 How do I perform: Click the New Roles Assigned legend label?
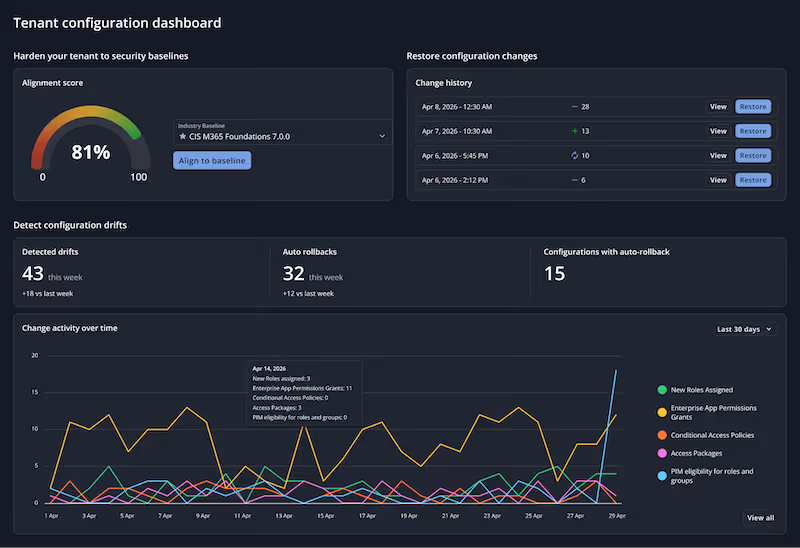702,390
